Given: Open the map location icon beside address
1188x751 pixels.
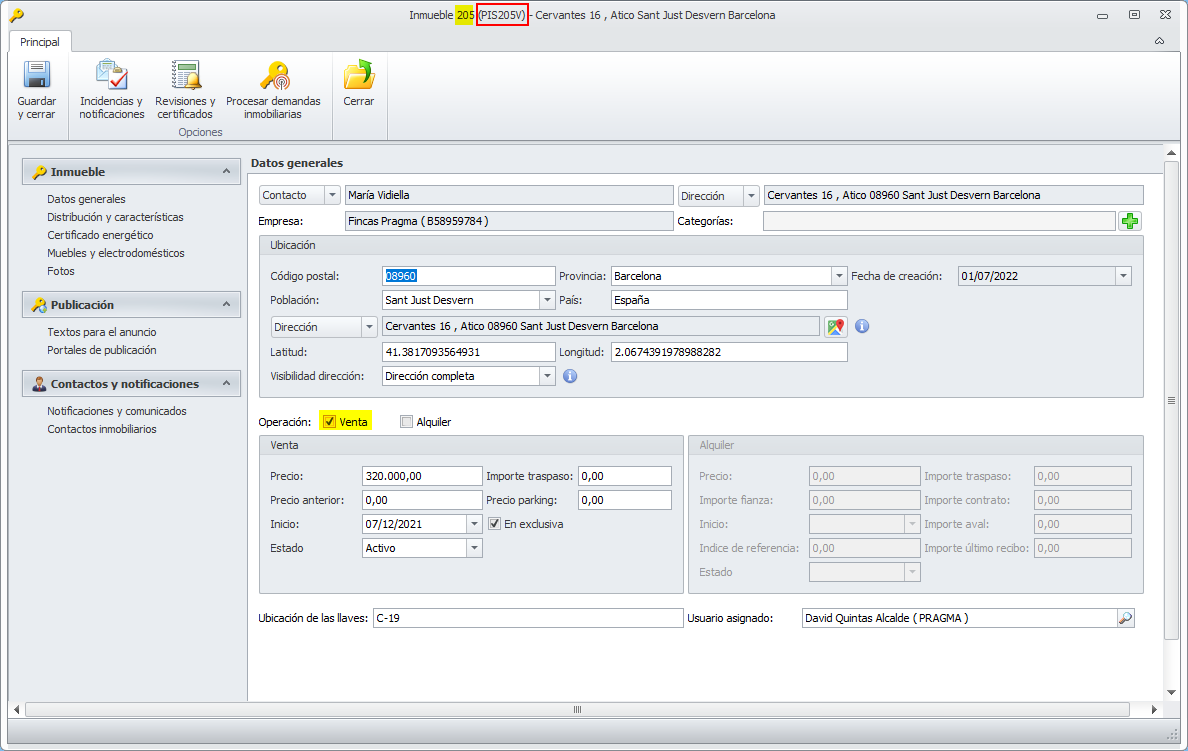Looking at the screenshot, I should [x=835, y=327].
